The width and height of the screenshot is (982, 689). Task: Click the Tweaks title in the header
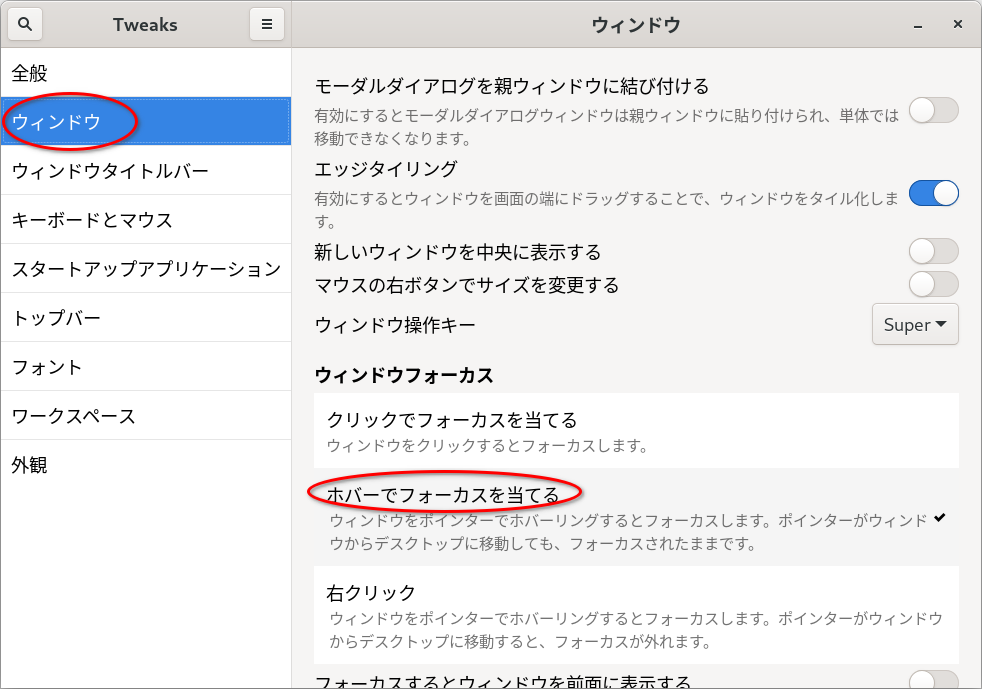pyautogui.click(x=145, y=25)
